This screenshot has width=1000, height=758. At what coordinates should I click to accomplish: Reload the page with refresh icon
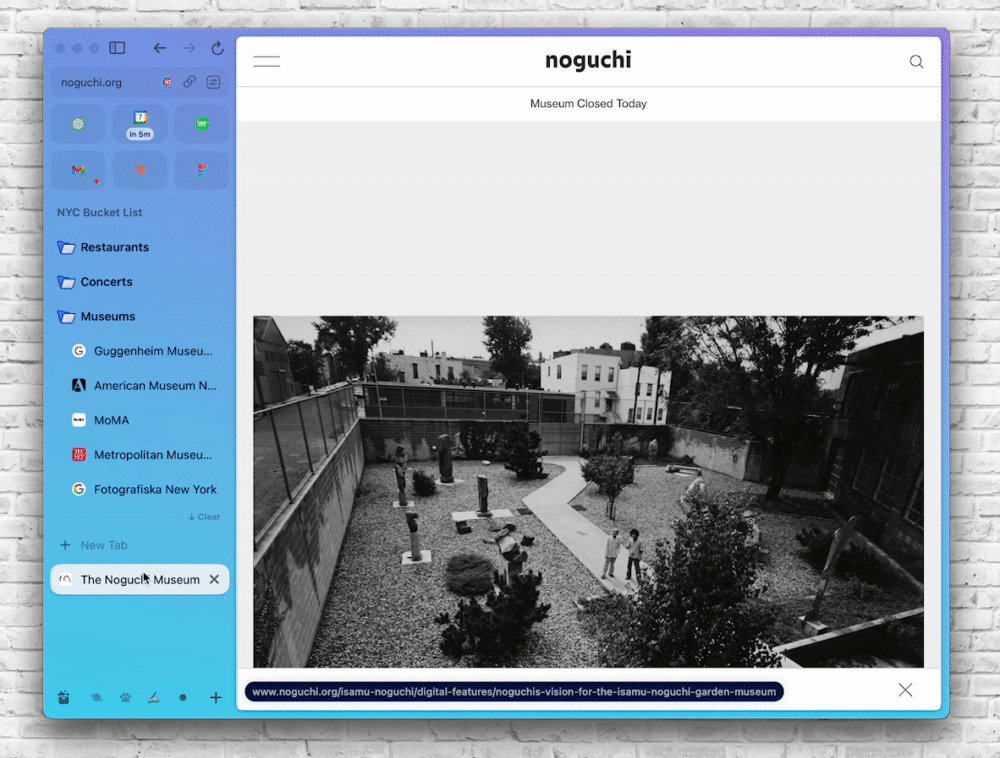pos(217,48)
